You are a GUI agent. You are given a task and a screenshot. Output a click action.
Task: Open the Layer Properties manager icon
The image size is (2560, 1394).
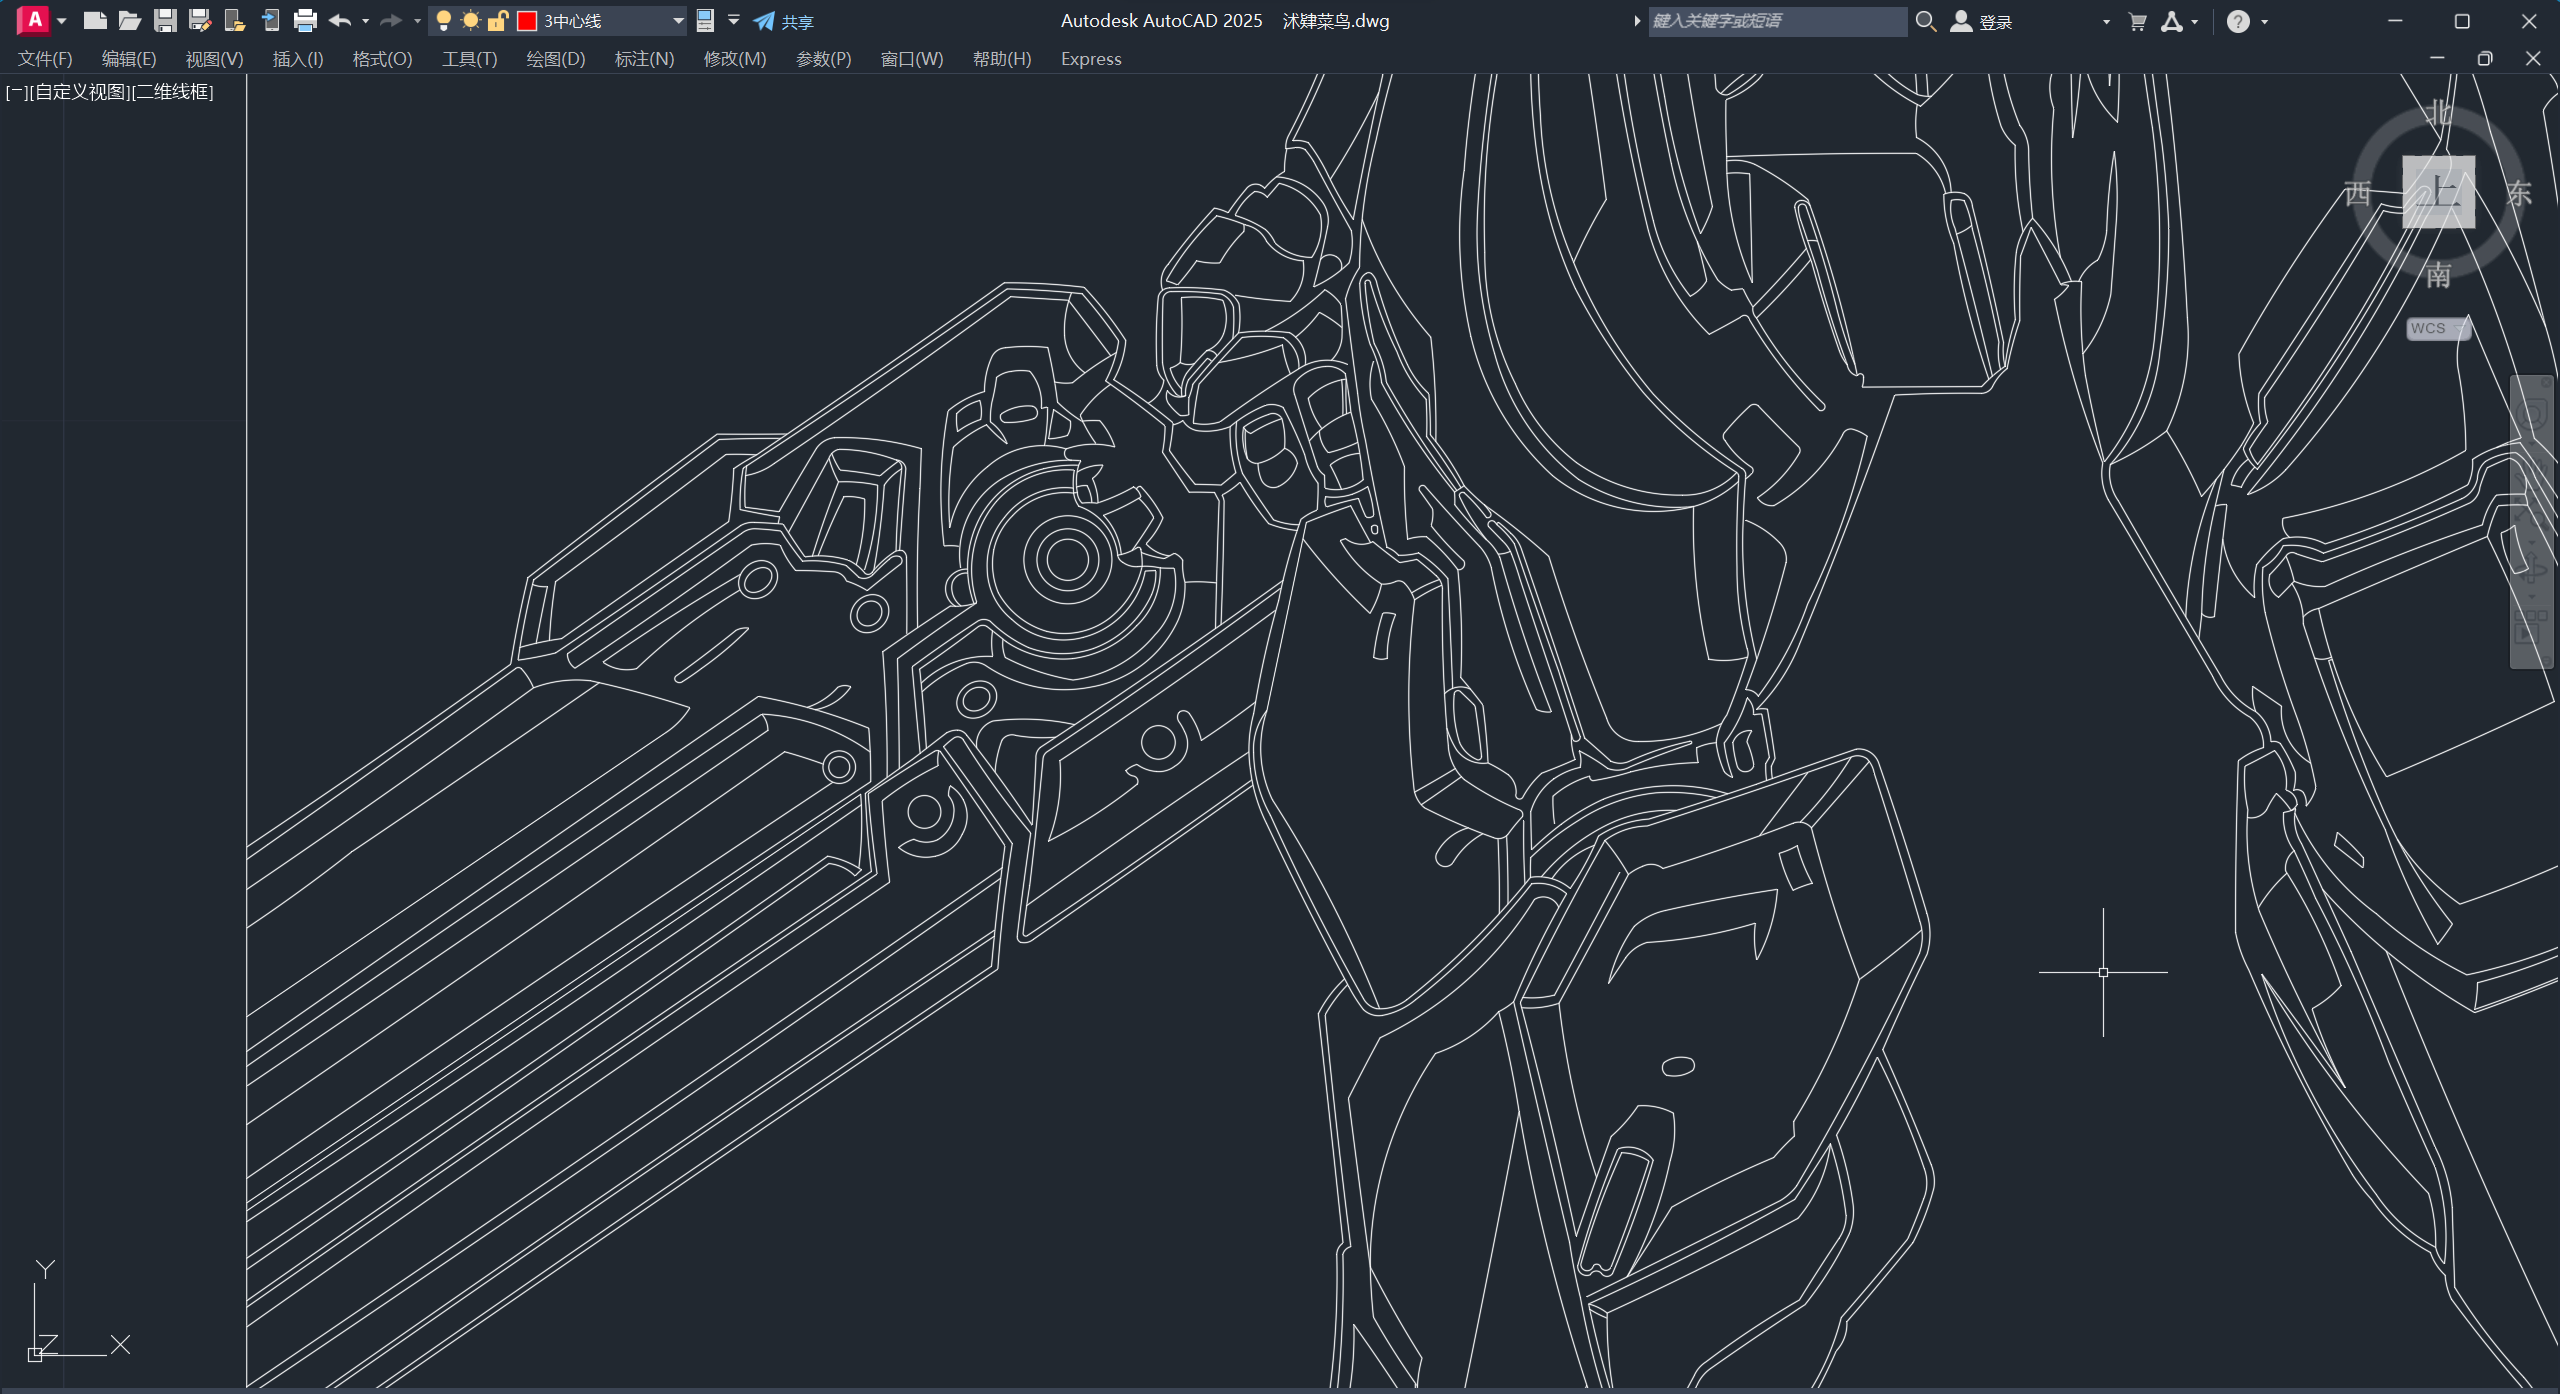pos(705,20)
